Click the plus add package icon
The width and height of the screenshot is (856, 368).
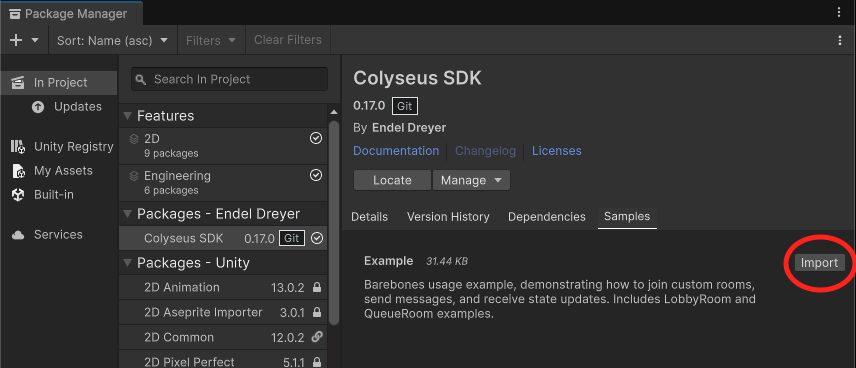(x=16, y=40)
